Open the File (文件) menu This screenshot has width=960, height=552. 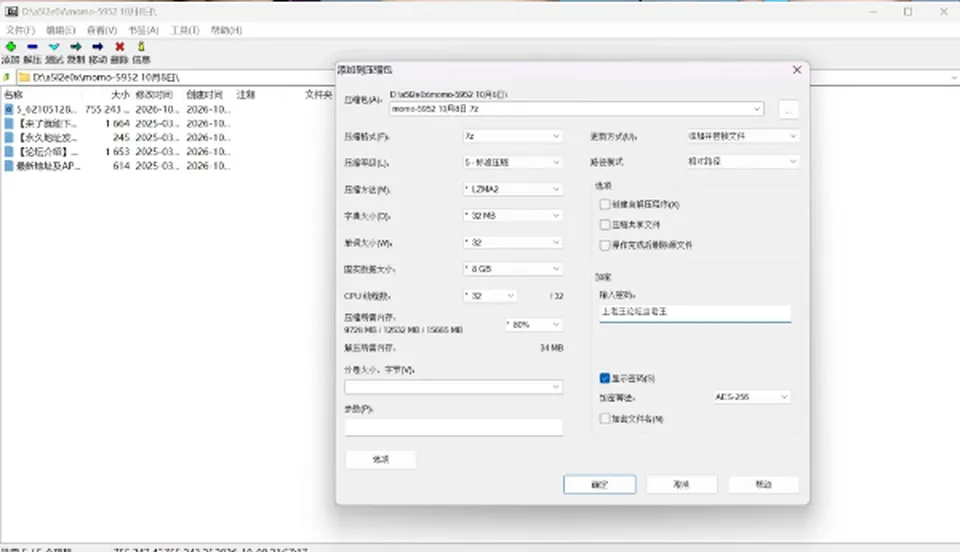[20, 30]
